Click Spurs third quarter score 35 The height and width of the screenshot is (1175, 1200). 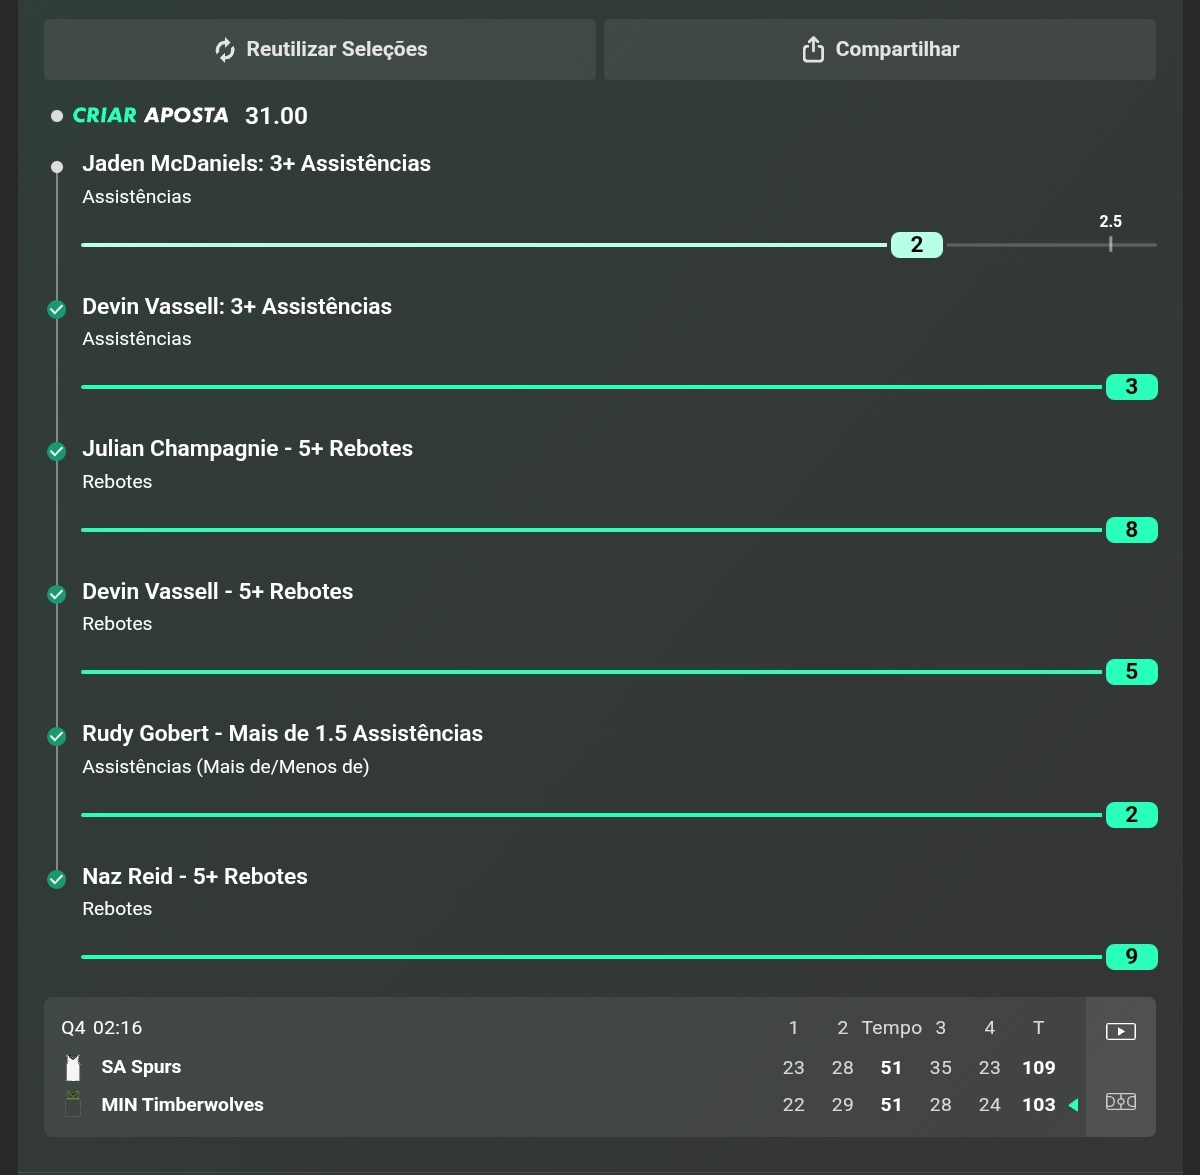click(x=941, y=1068)
